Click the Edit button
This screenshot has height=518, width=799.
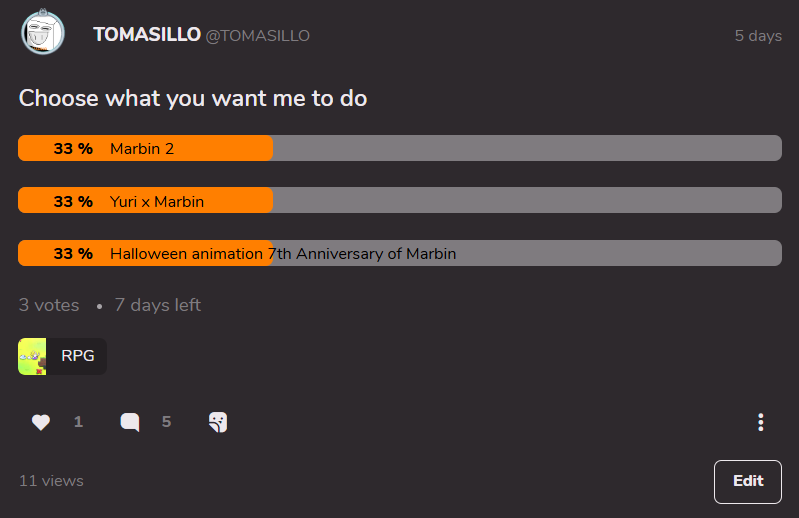click(748, 481)
